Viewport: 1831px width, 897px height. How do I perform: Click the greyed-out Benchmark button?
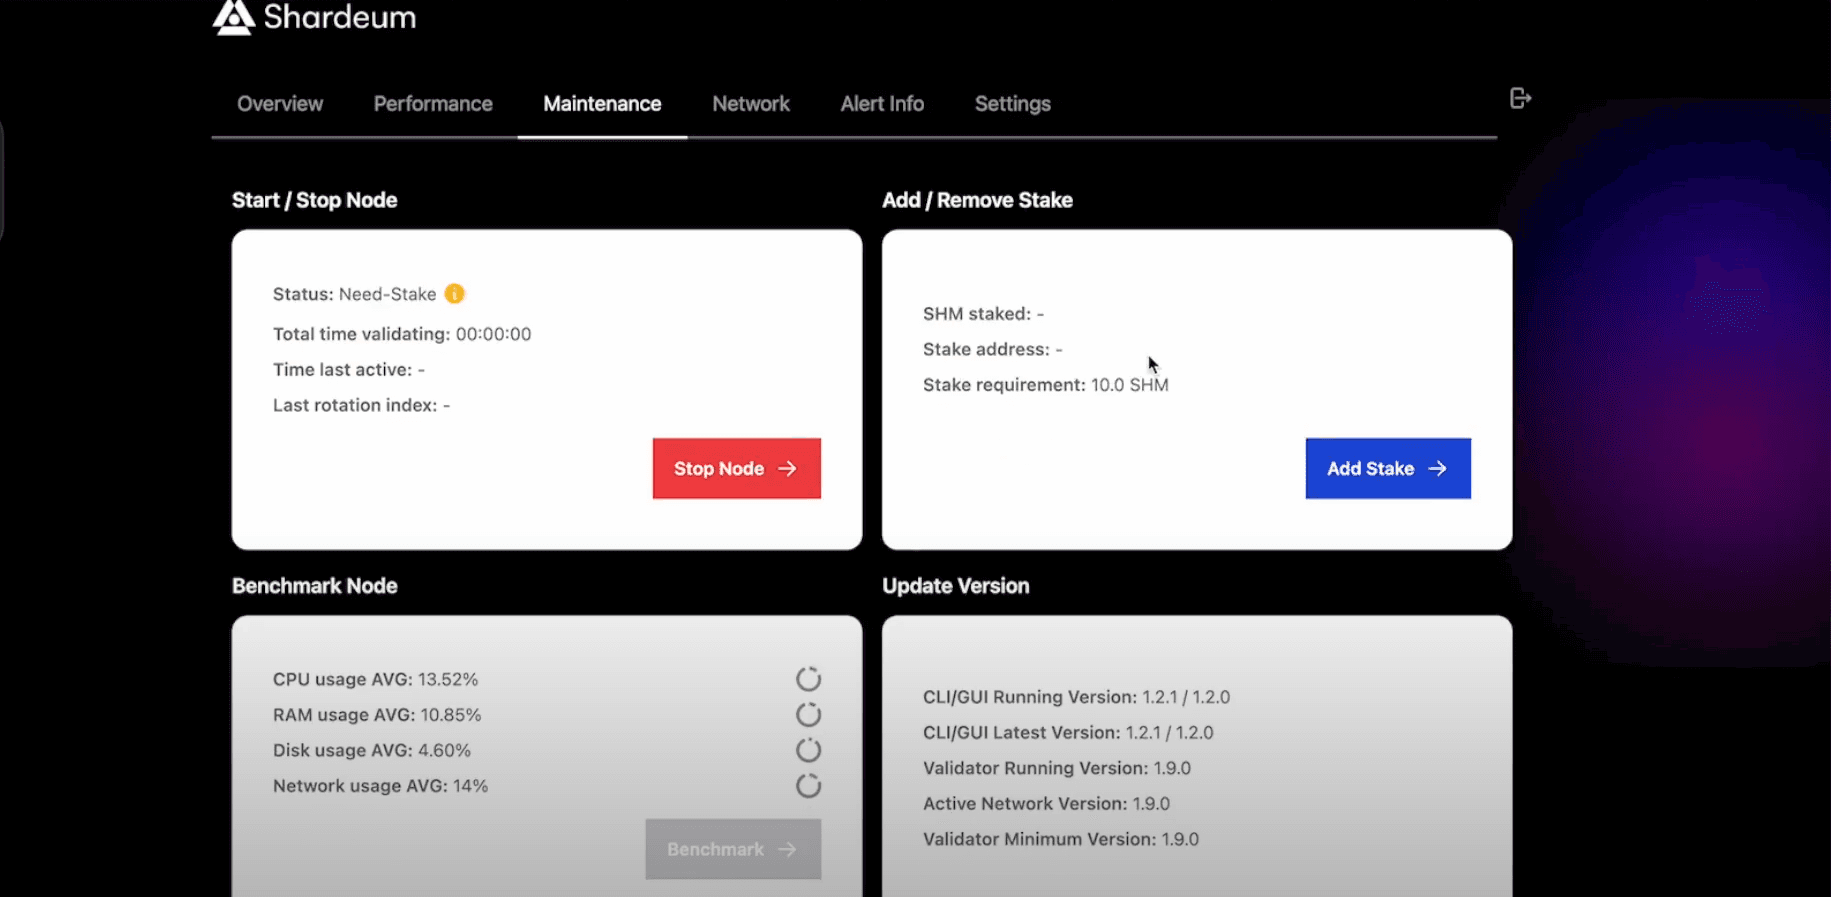click(x=733, y=849)
